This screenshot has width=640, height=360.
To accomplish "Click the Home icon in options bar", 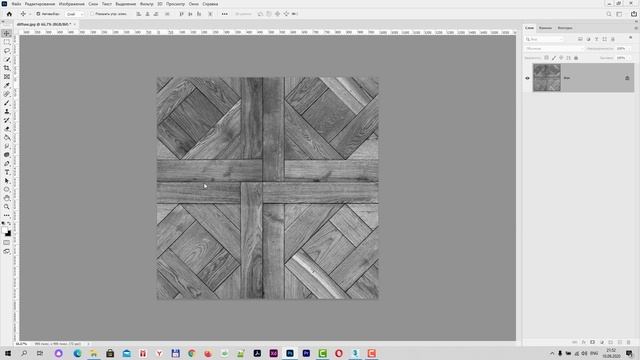I will [x=9, y=14].
